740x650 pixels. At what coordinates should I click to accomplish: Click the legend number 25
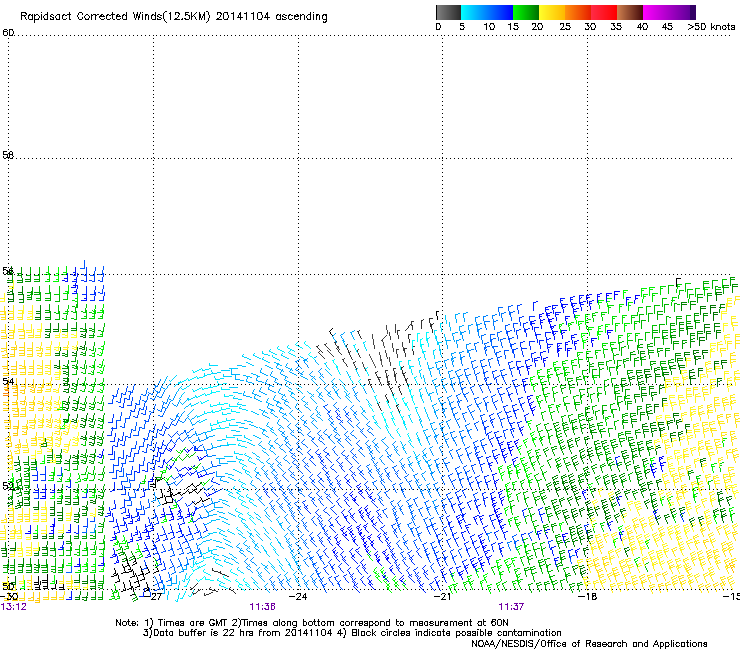(x=565, y=27)
